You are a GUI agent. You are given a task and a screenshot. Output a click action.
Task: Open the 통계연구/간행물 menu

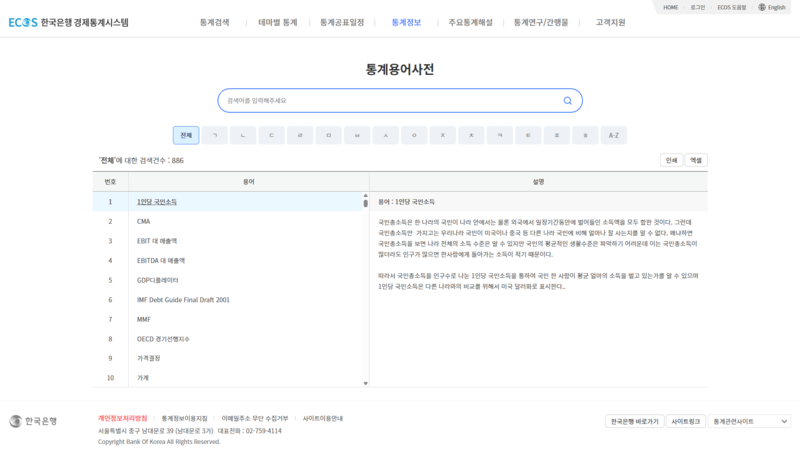click(x=541, y=22)
